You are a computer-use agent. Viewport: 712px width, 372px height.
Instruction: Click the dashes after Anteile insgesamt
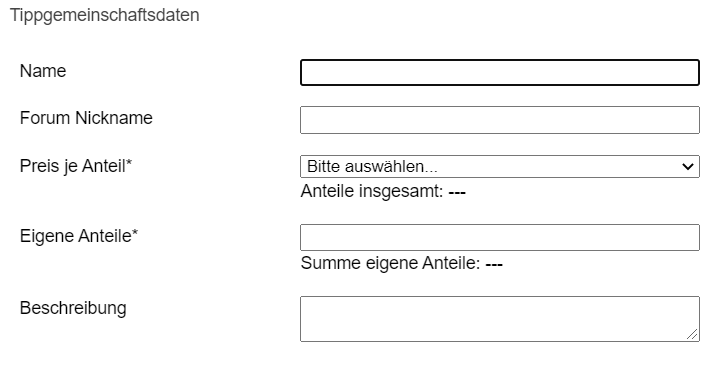[x=457, y=193]
